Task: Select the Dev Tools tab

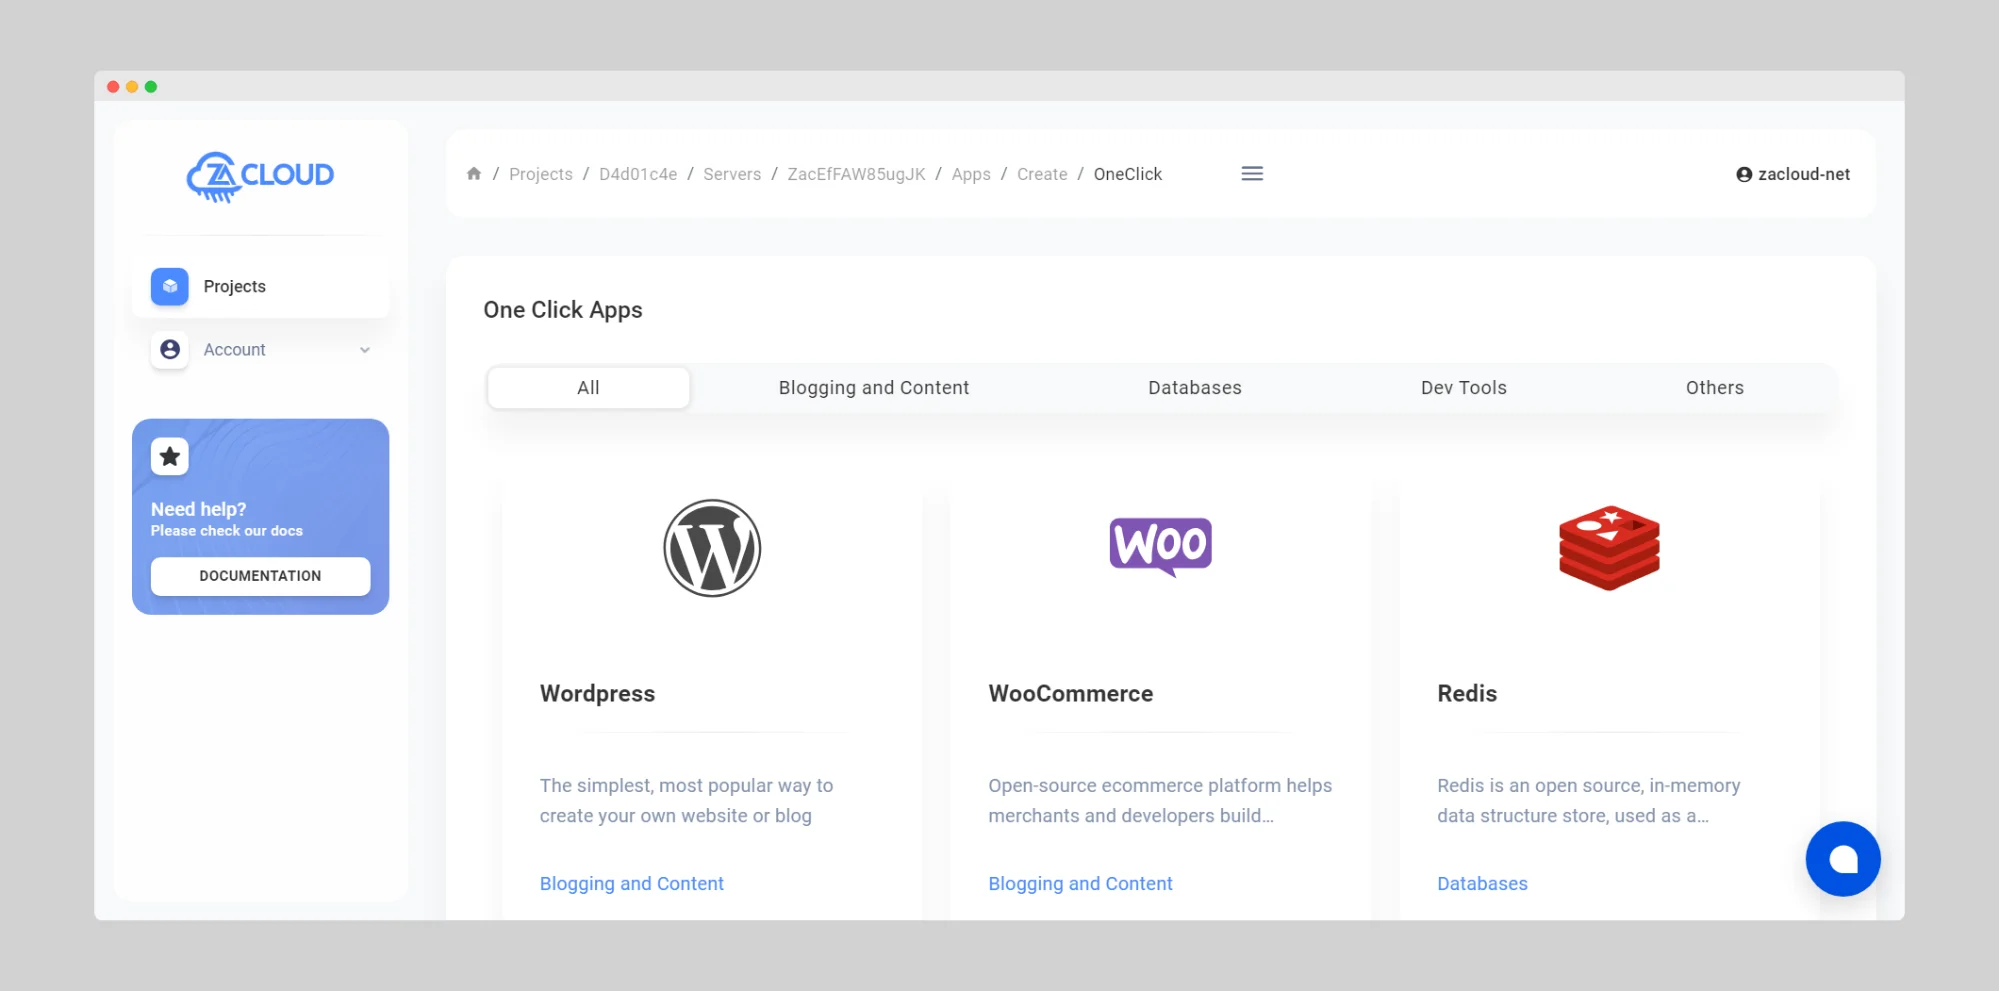Action: (1463, 387)
